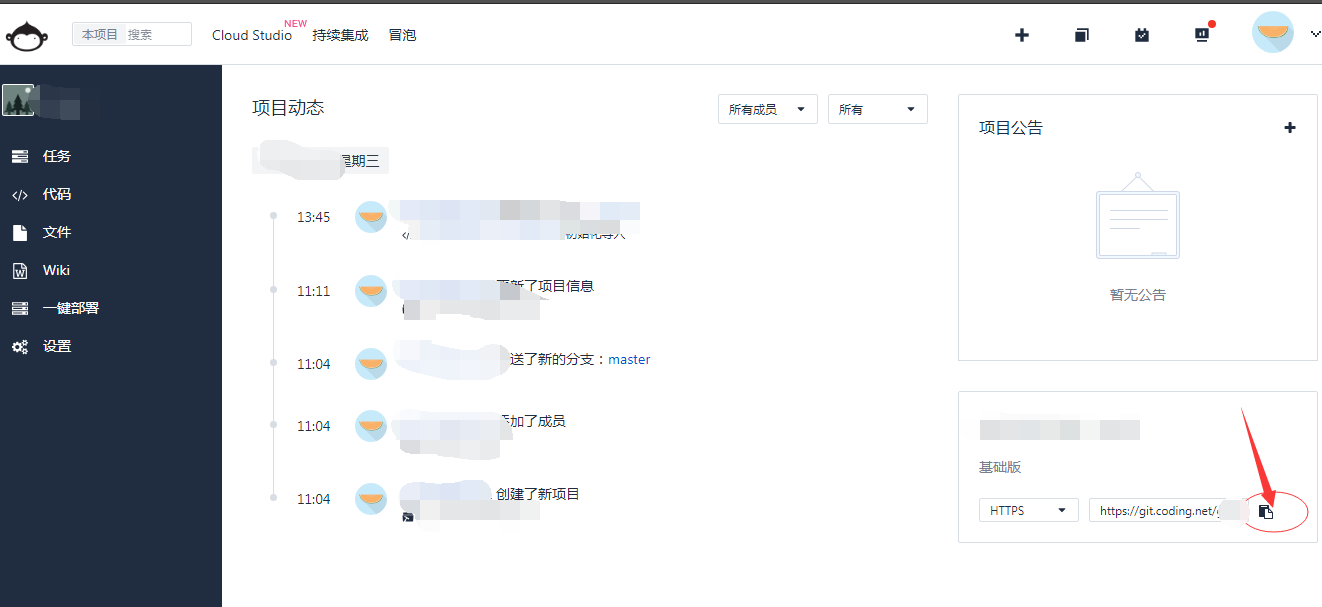Open the HTTPS protocol dropdown
The height and width of the screenshot is (607, 1322).
coord(1029,510)
